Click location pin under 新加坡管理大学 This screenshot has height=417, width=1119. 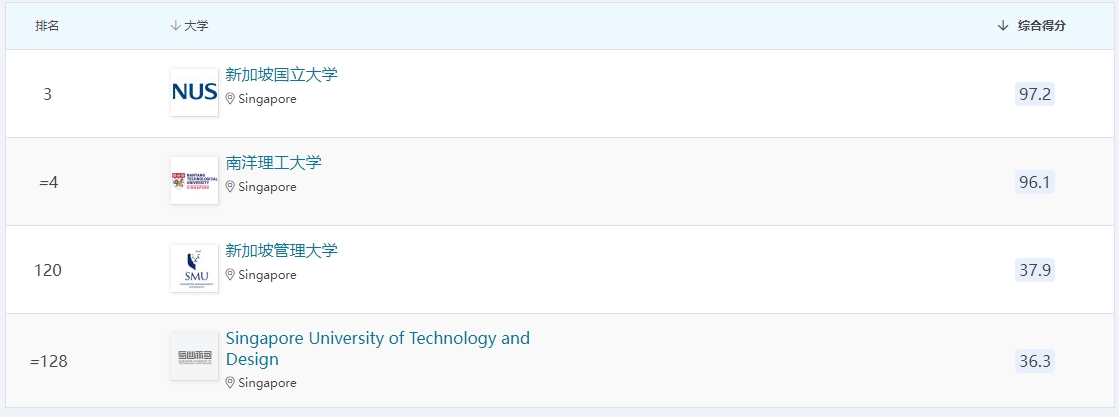pos(230,275)
